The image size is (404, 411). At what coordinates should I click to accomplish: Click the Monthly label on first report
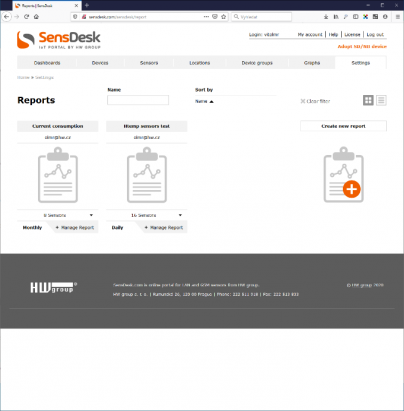(x=32, y=227)
